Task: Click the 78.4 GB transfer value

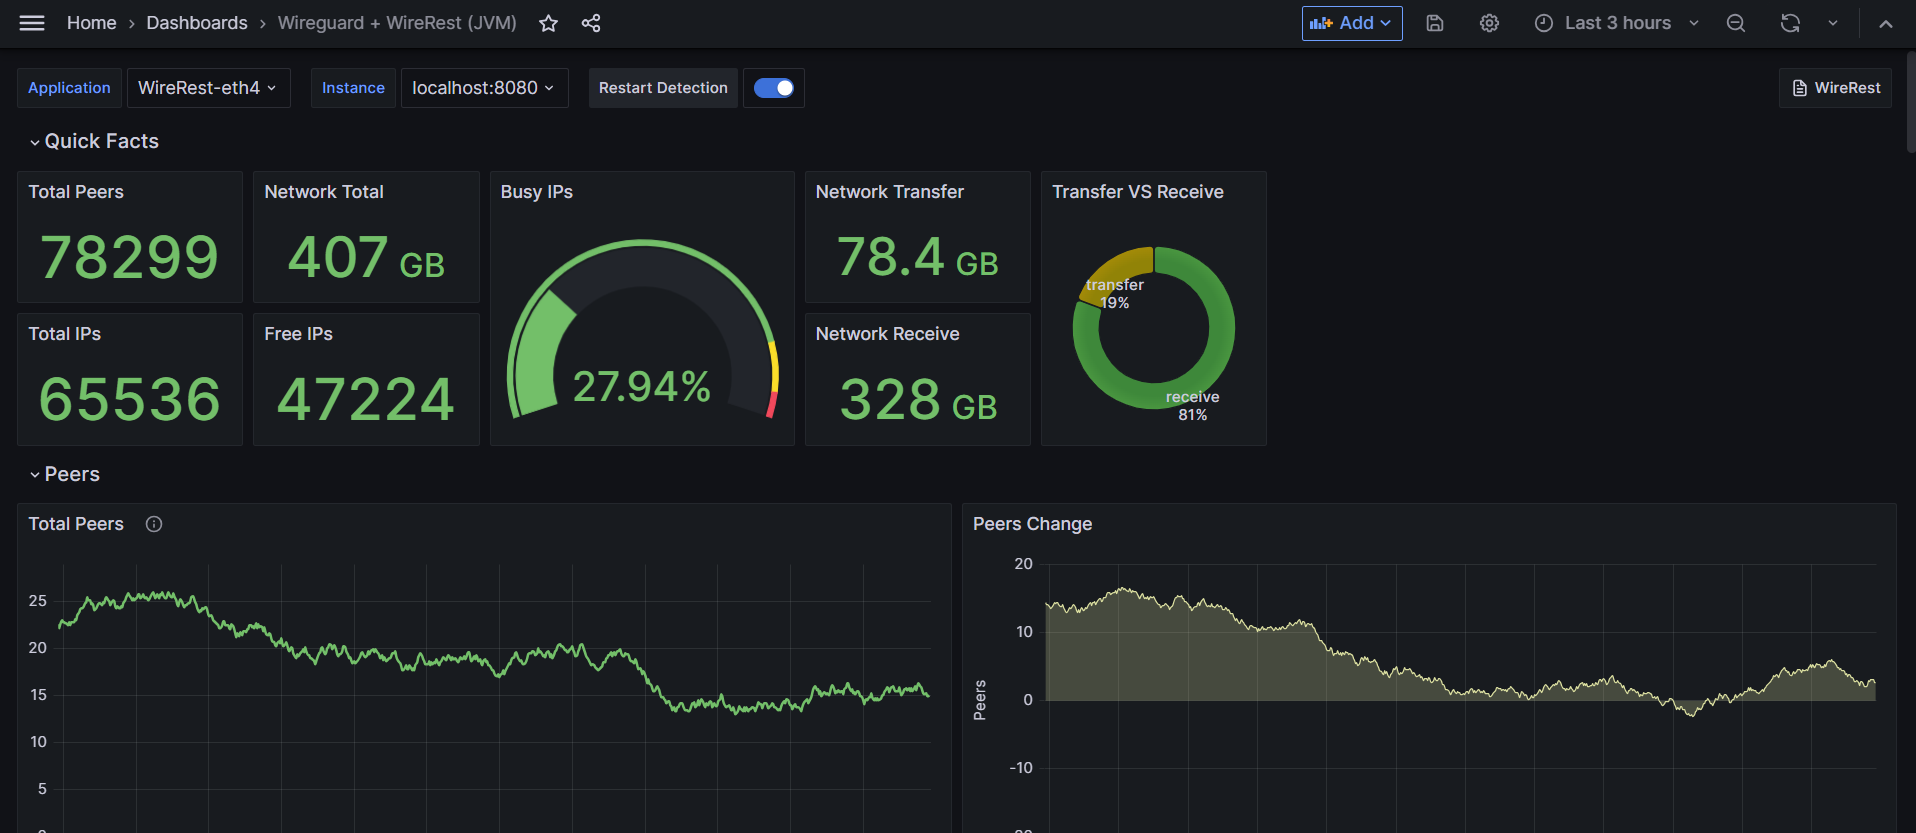Action: pos(918,256)
